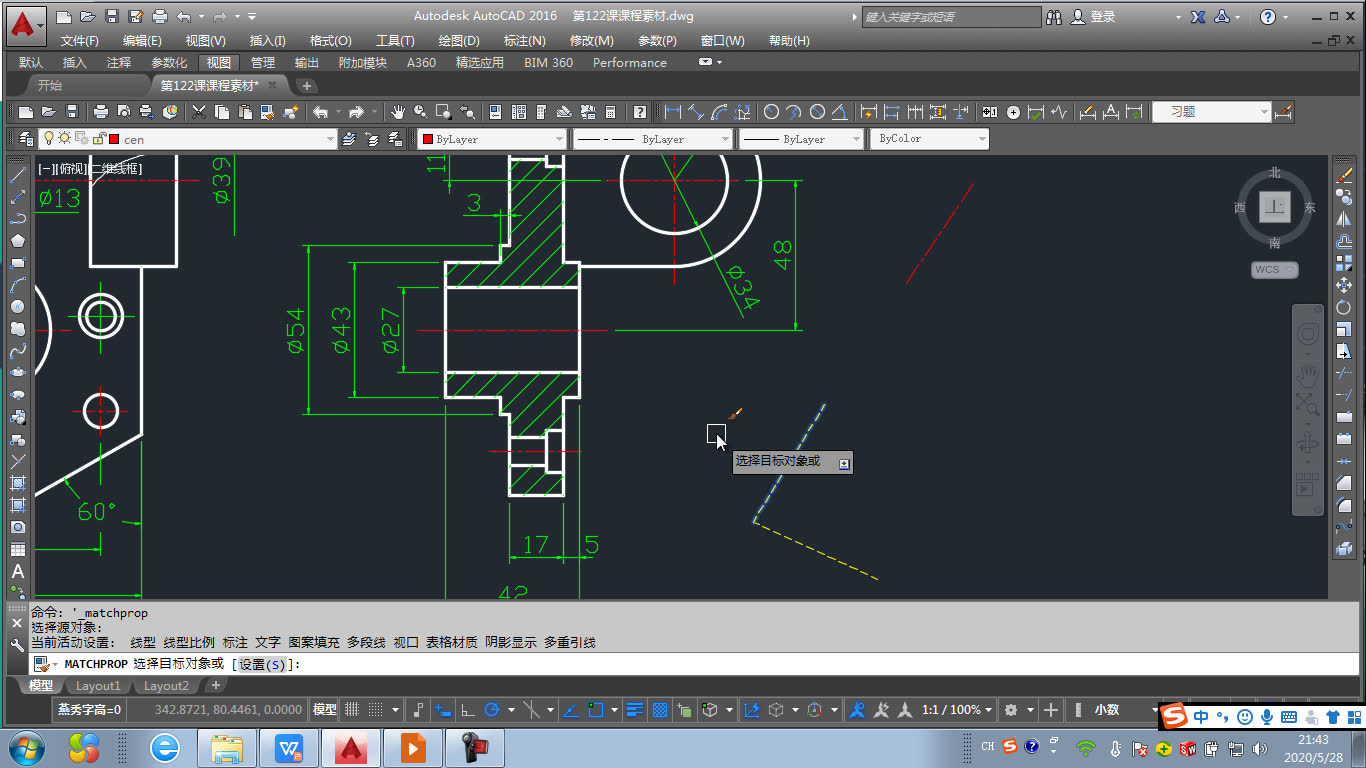
Task: Add a new drawing tab with plus button
Action: pos(307,86)
